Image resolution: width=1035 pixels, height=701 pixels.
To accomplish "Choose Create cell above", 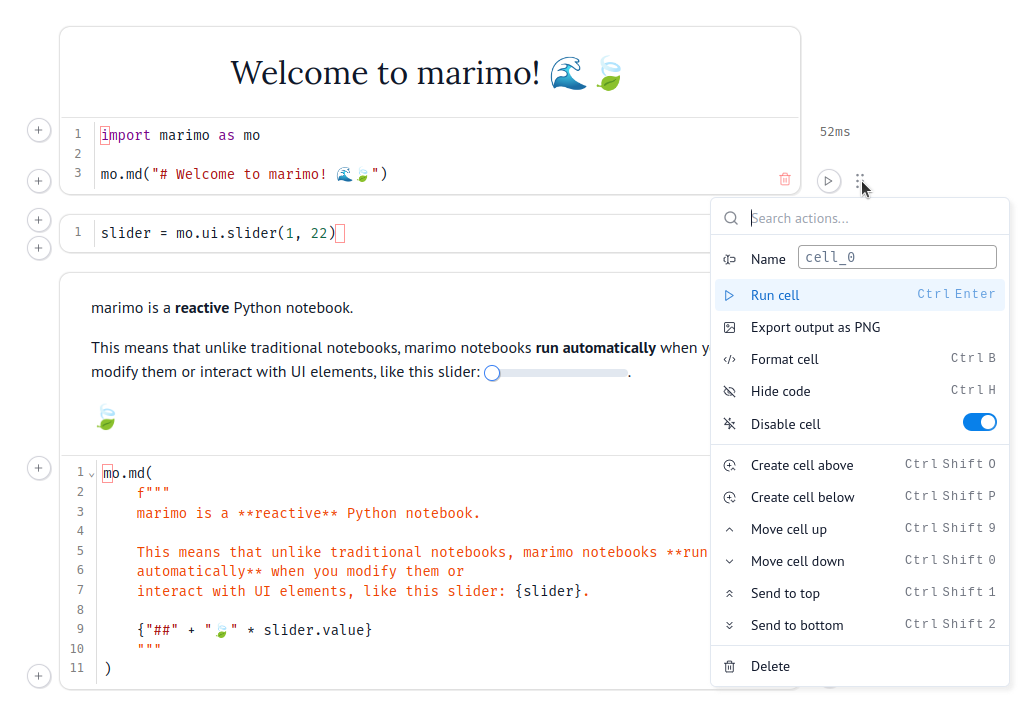I will coord(859,465).
